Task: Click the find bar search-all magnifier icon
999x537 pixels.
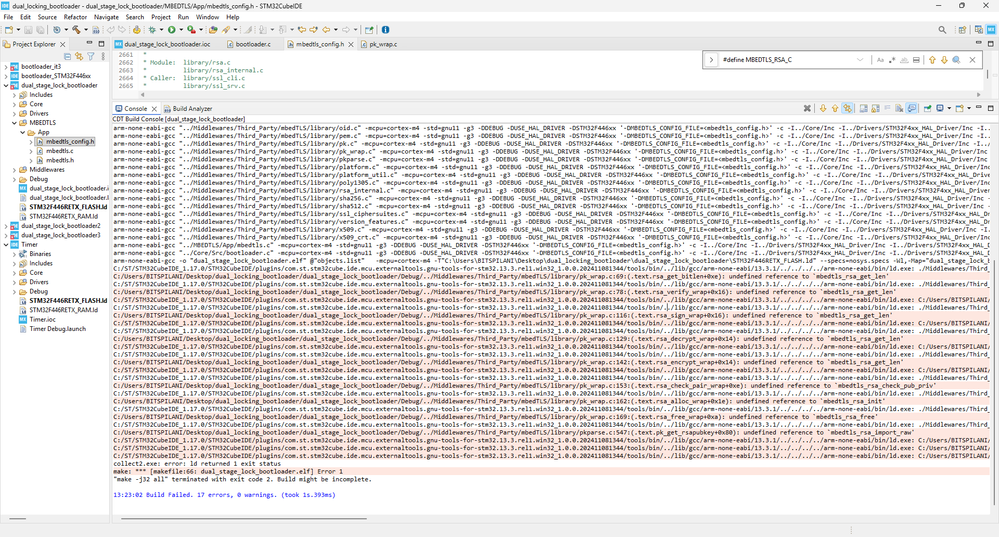Action: [956, 59]
